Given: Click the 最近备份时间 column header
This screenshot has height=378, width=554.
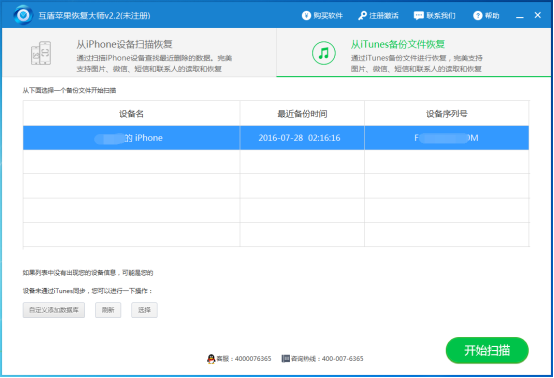Looking at the screenshot, I should 302,113.
